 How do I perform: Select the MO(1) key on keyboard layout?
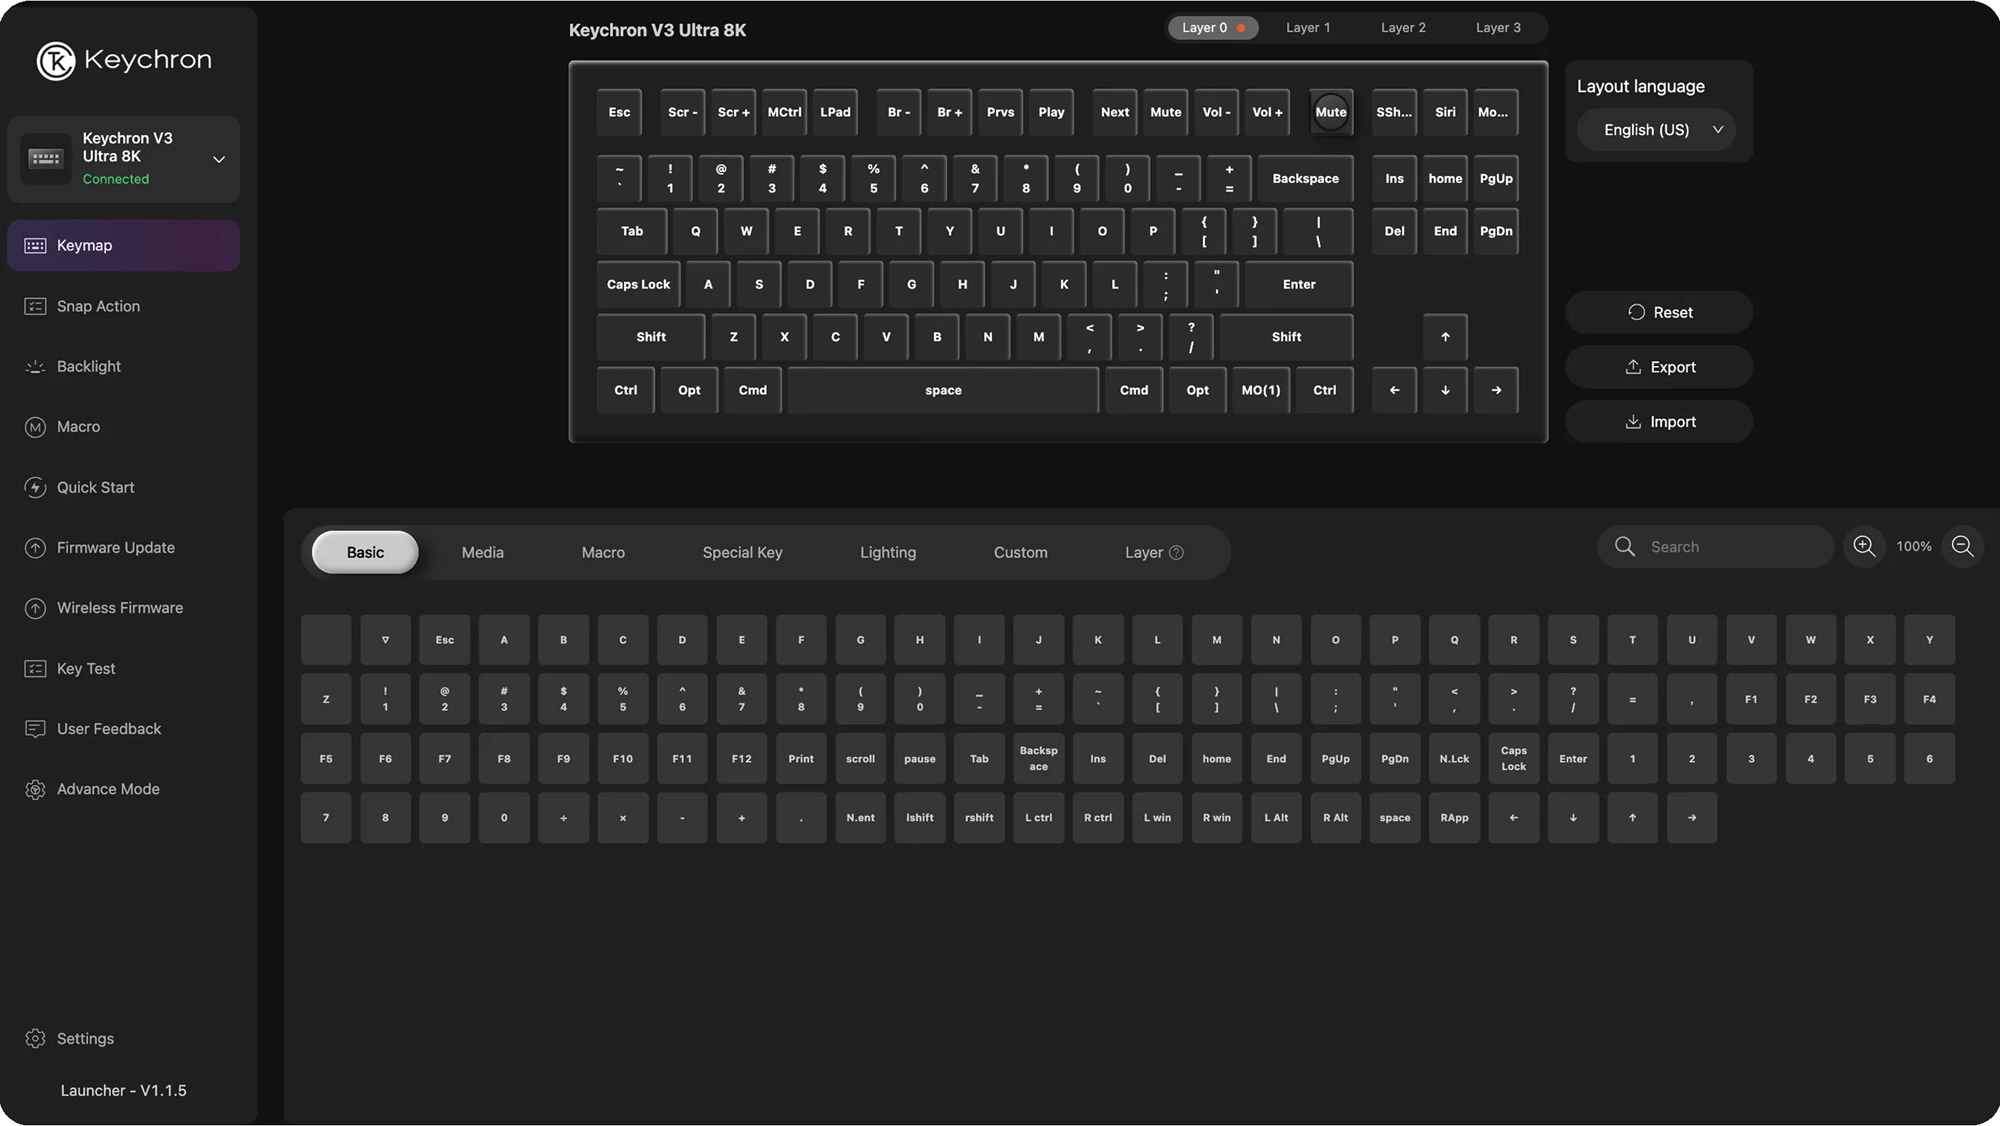pos(1260,390)
